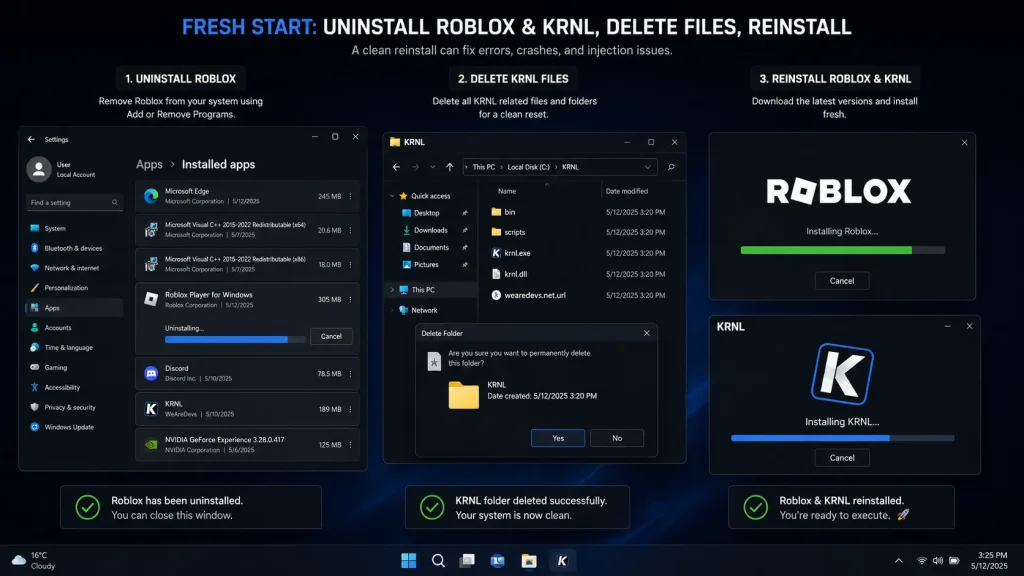The image size is (1024, 576).
Task: Click the Discord app icon
Action: [x=151, y=374]
